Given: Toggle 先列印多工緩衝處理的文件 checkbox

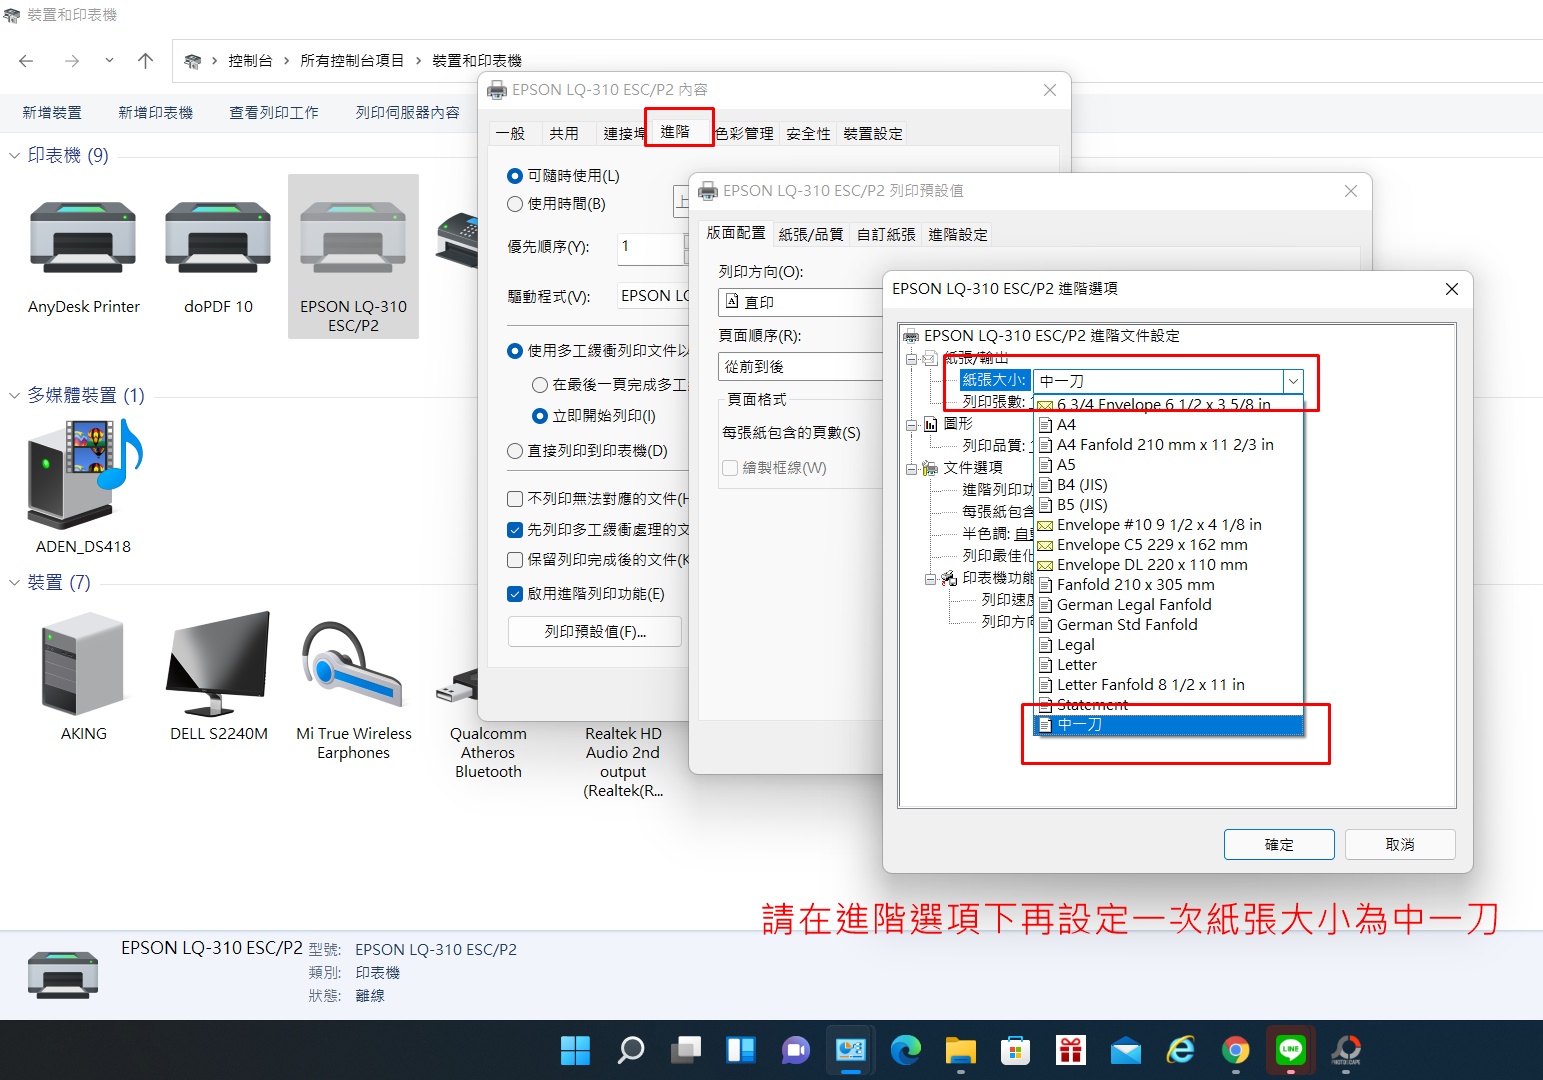Looking at the screenshot, I should point(515,530).
